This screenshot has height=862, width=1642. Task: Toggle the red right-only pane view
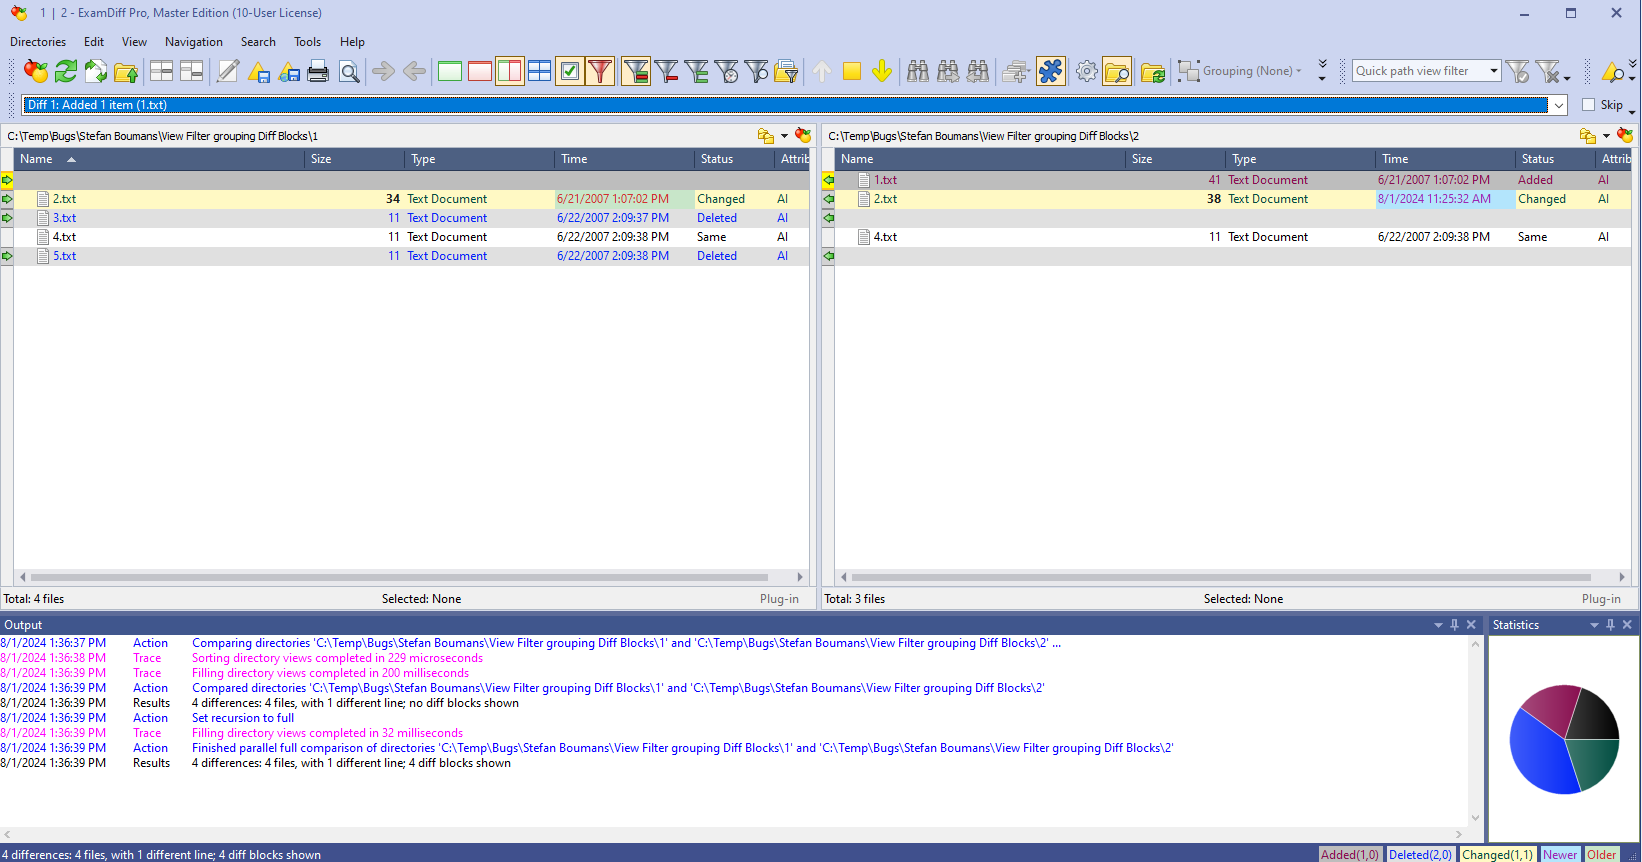(x=480, y=71)
